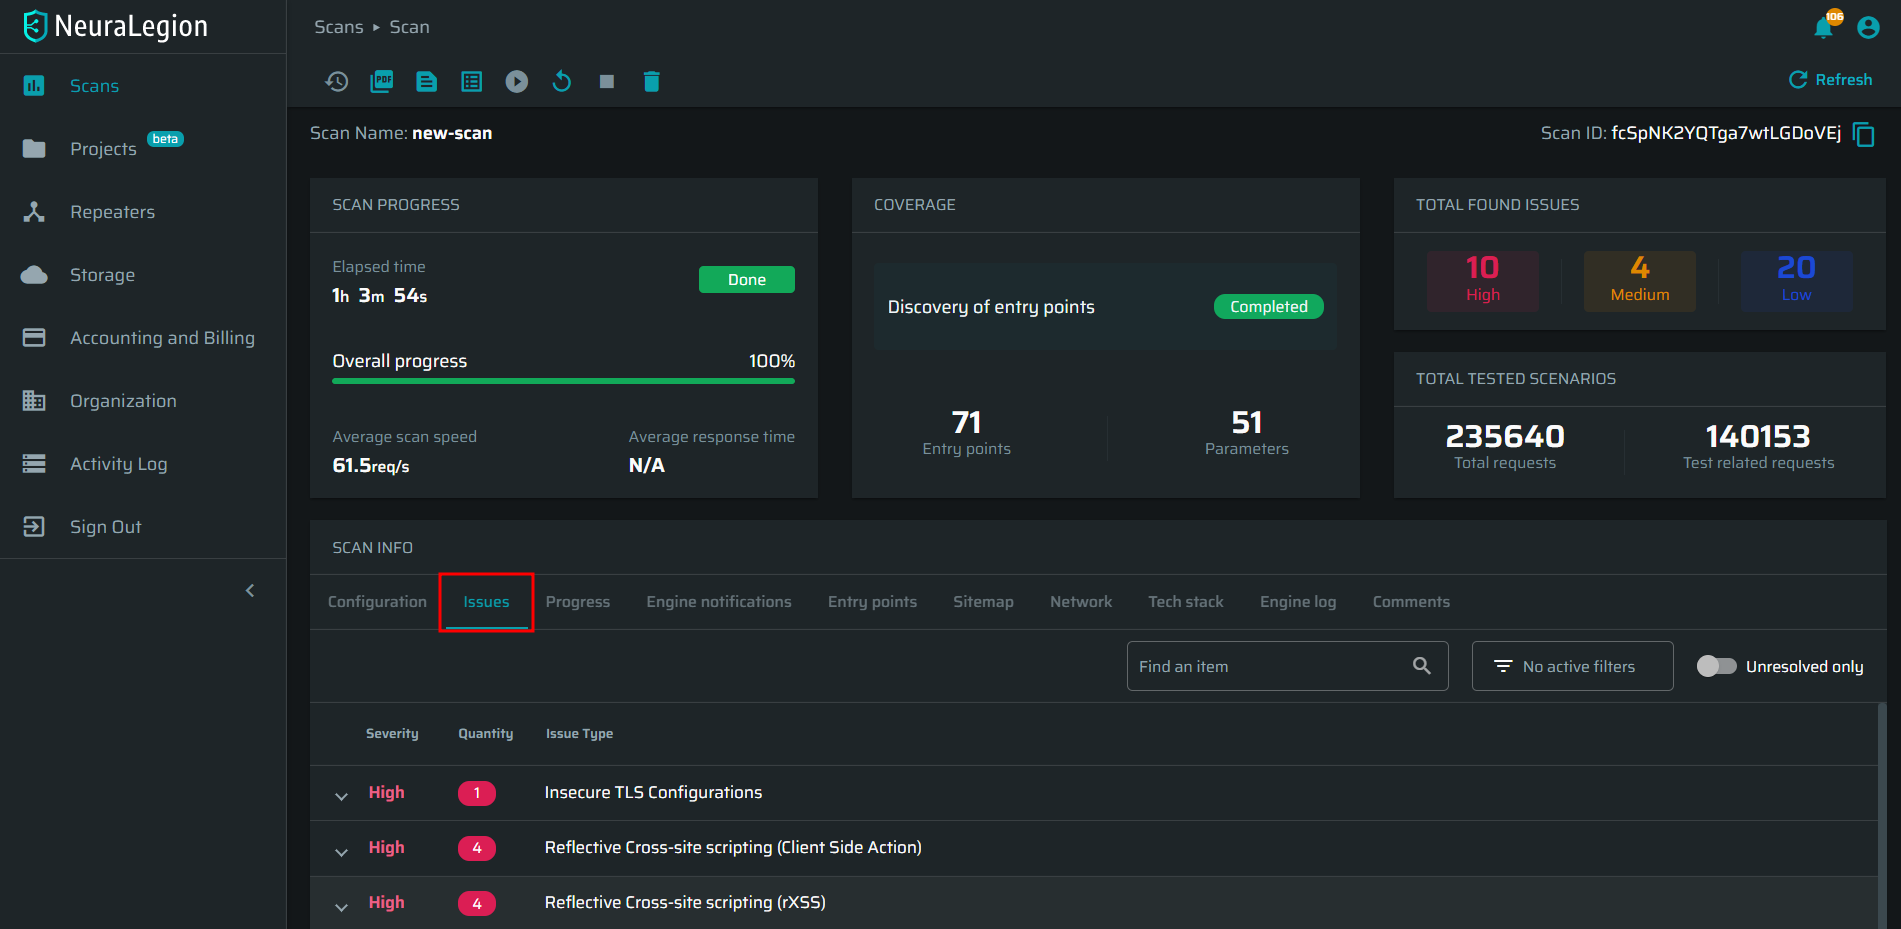Click the retest/restart circular arrow icon
1901x929 pixels.
(562, 81)
